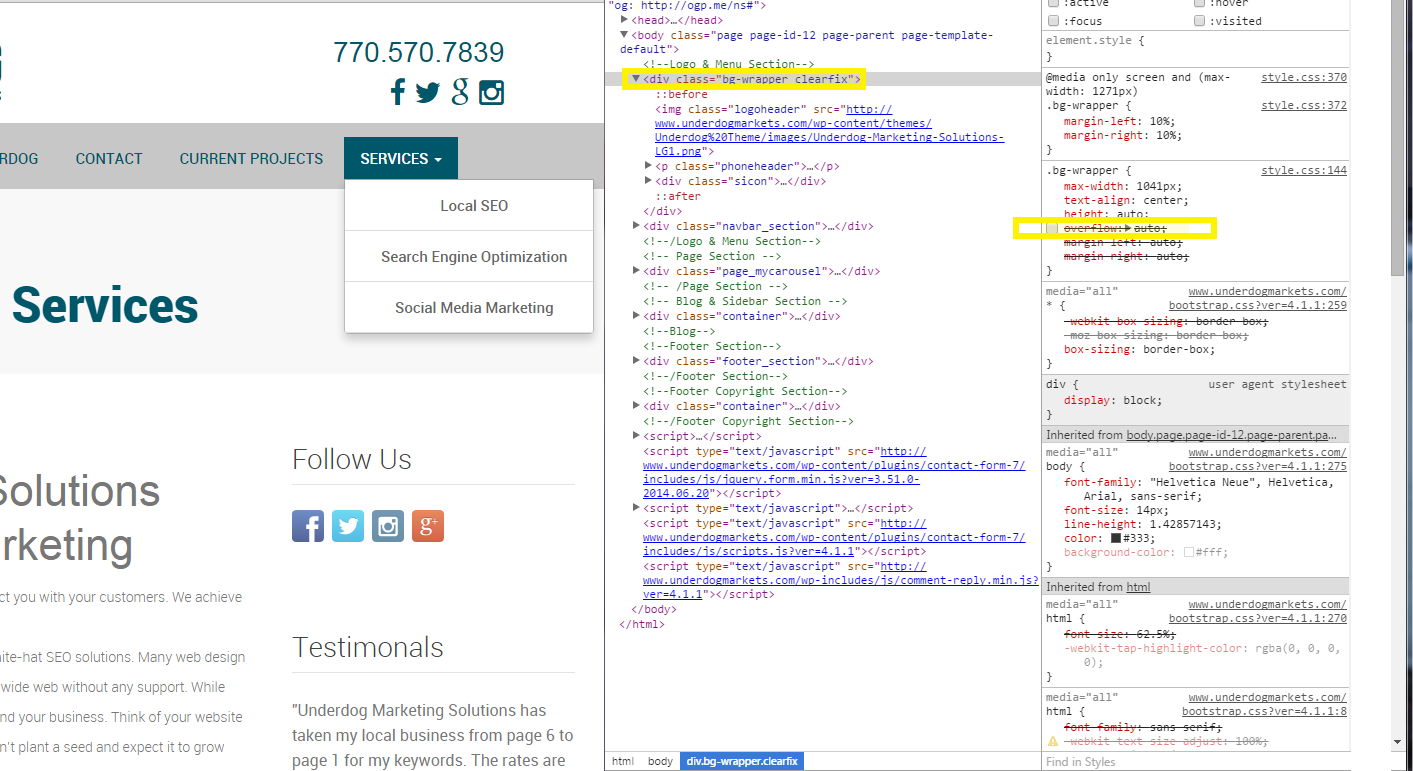Toggle the :visited state checkbox

pos(1200,21)
